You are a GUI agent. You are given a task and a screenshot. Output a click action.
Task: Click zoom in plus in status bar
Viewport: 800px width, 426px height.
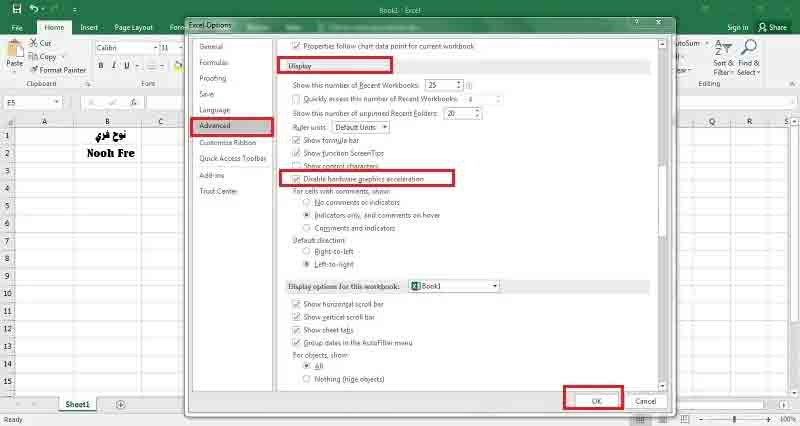pos(768,419)
